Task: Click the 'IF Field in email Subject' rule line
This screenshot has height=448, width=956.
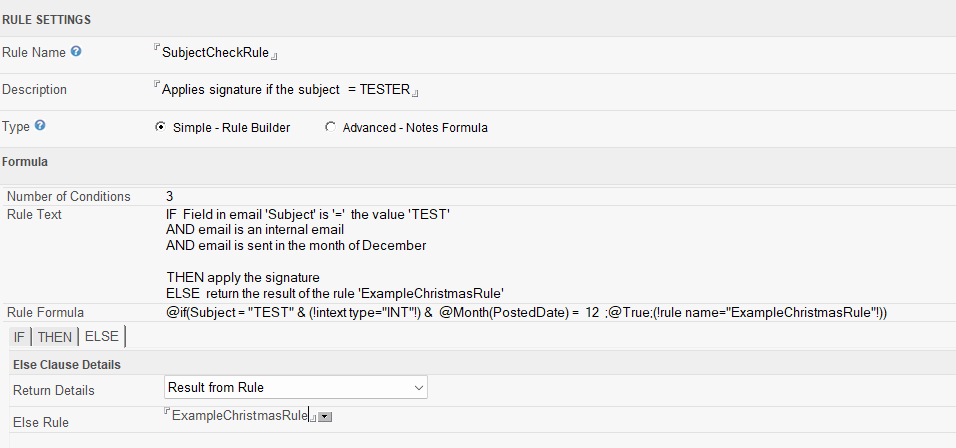Action: click(308, 215)
